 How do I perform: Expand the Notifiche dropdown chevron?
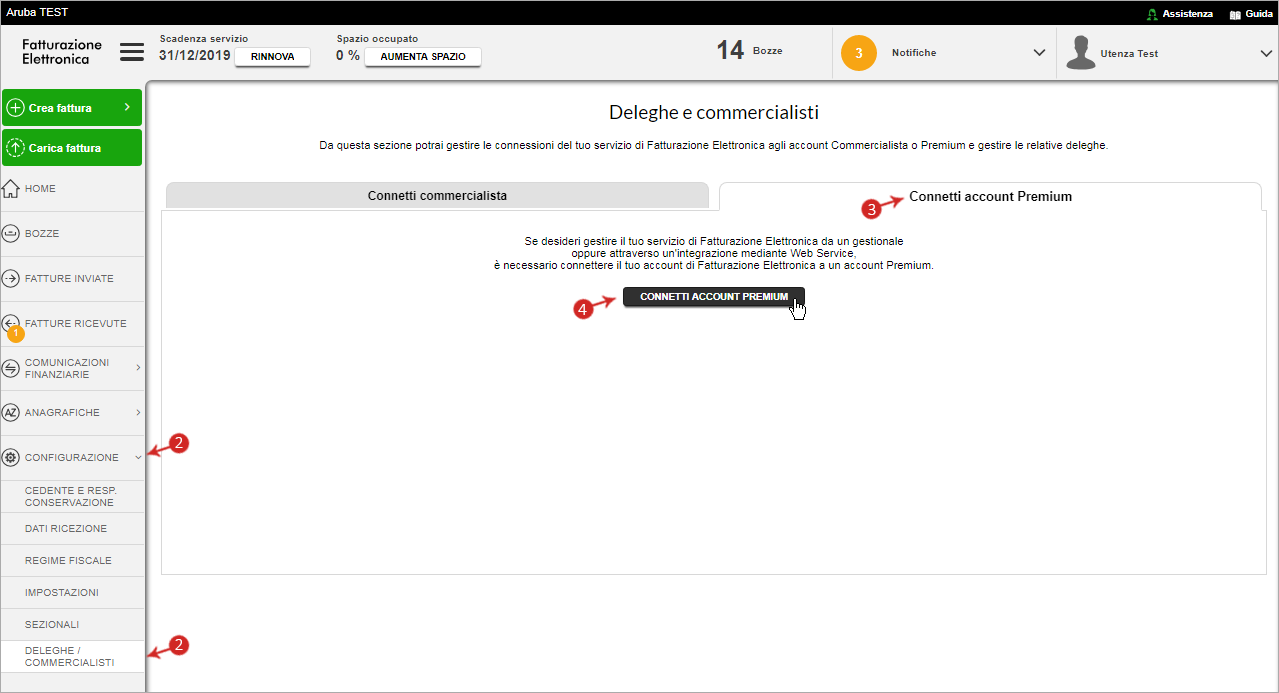1039,53
